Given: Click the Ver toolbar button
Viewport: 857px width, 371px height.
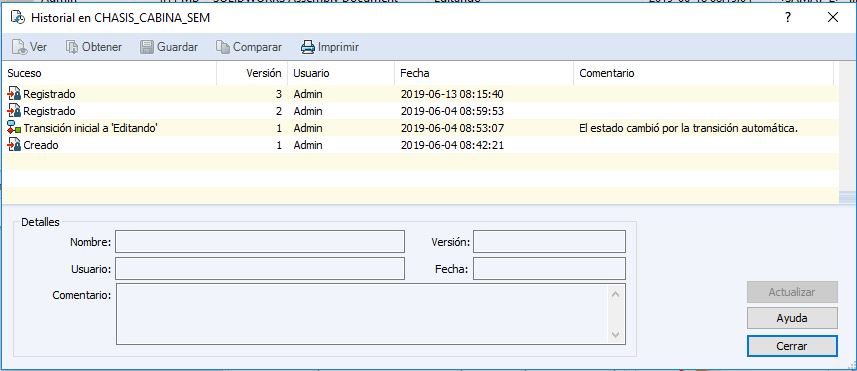Looking at the screenshot, I should [29, 47].
